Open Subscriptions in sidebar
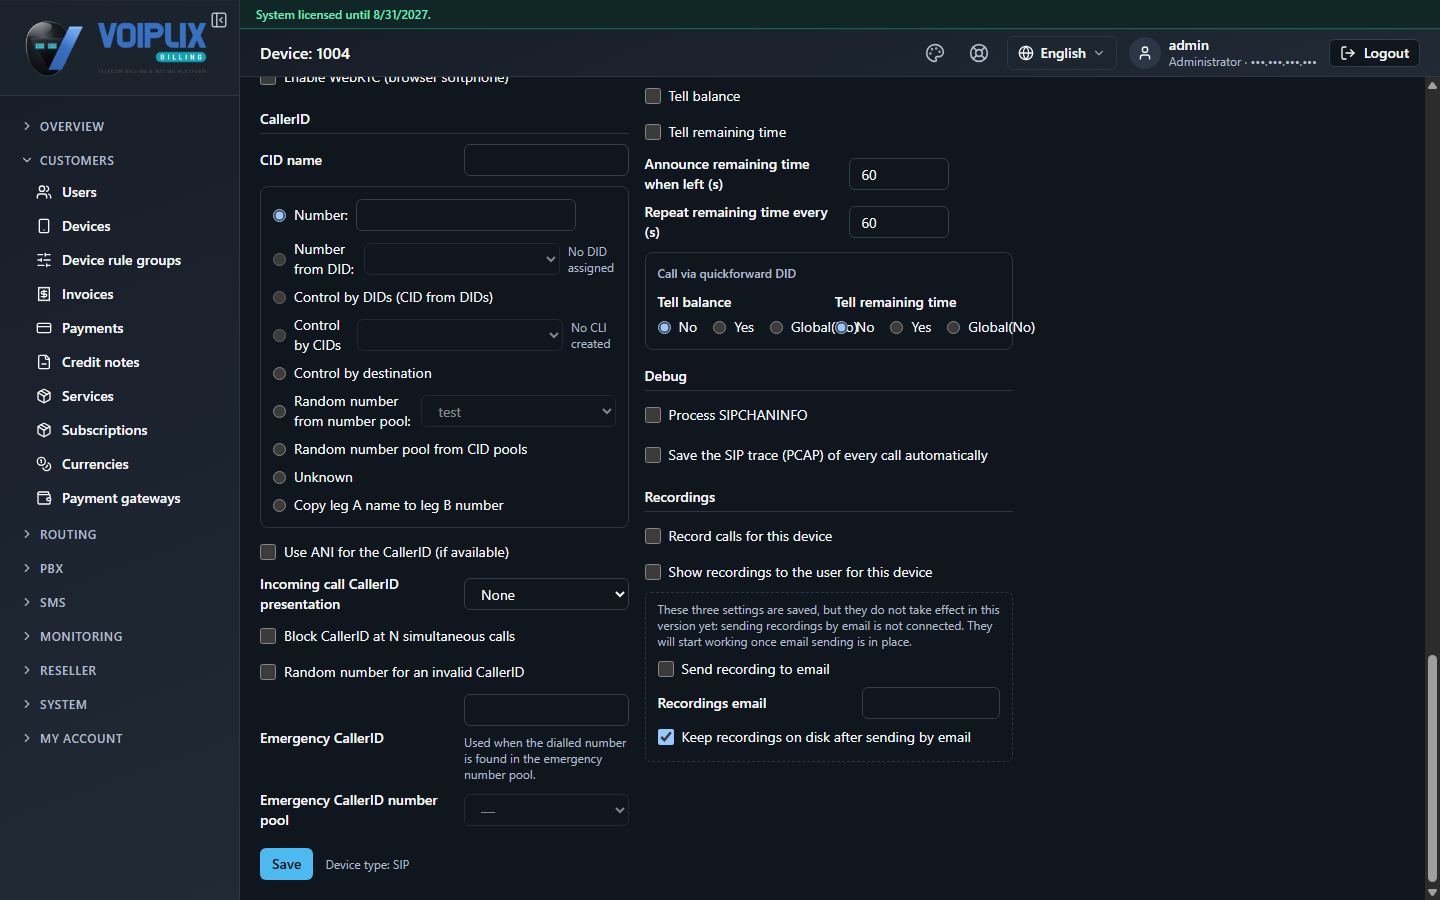 tap(104, 430)
